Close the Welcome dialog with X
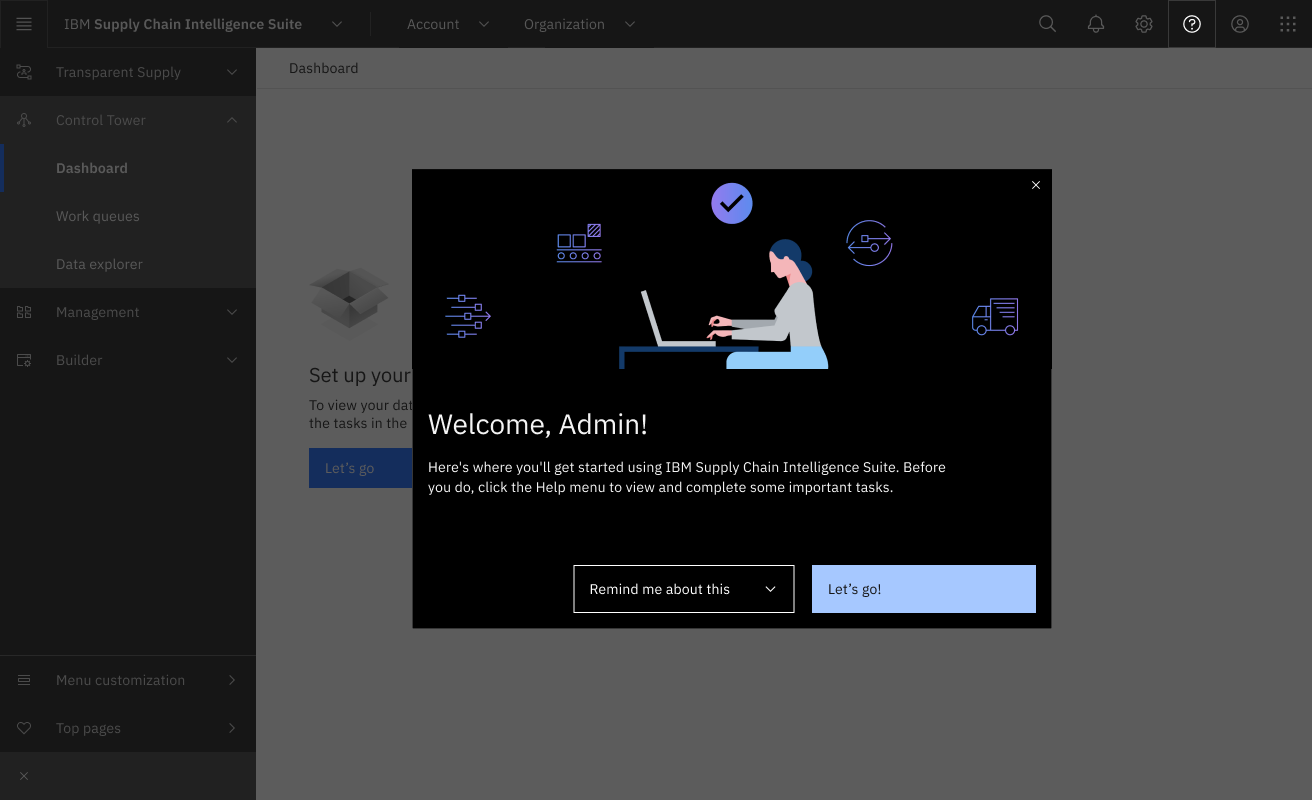The width and height of the screenshot is (1312, 800). (x=1036, y=185)
